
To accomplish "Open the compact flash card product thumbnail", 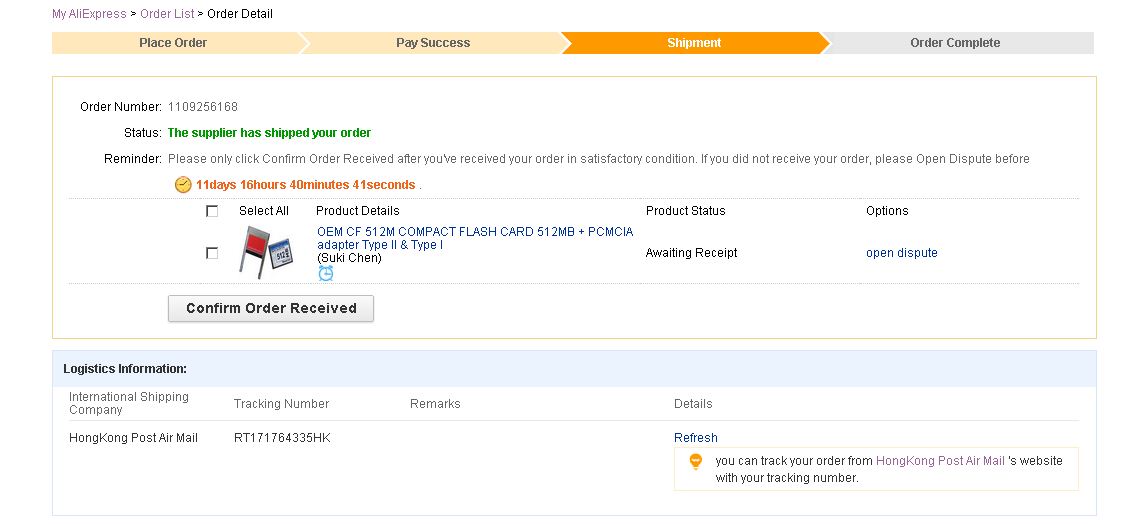I will [265, 252].
